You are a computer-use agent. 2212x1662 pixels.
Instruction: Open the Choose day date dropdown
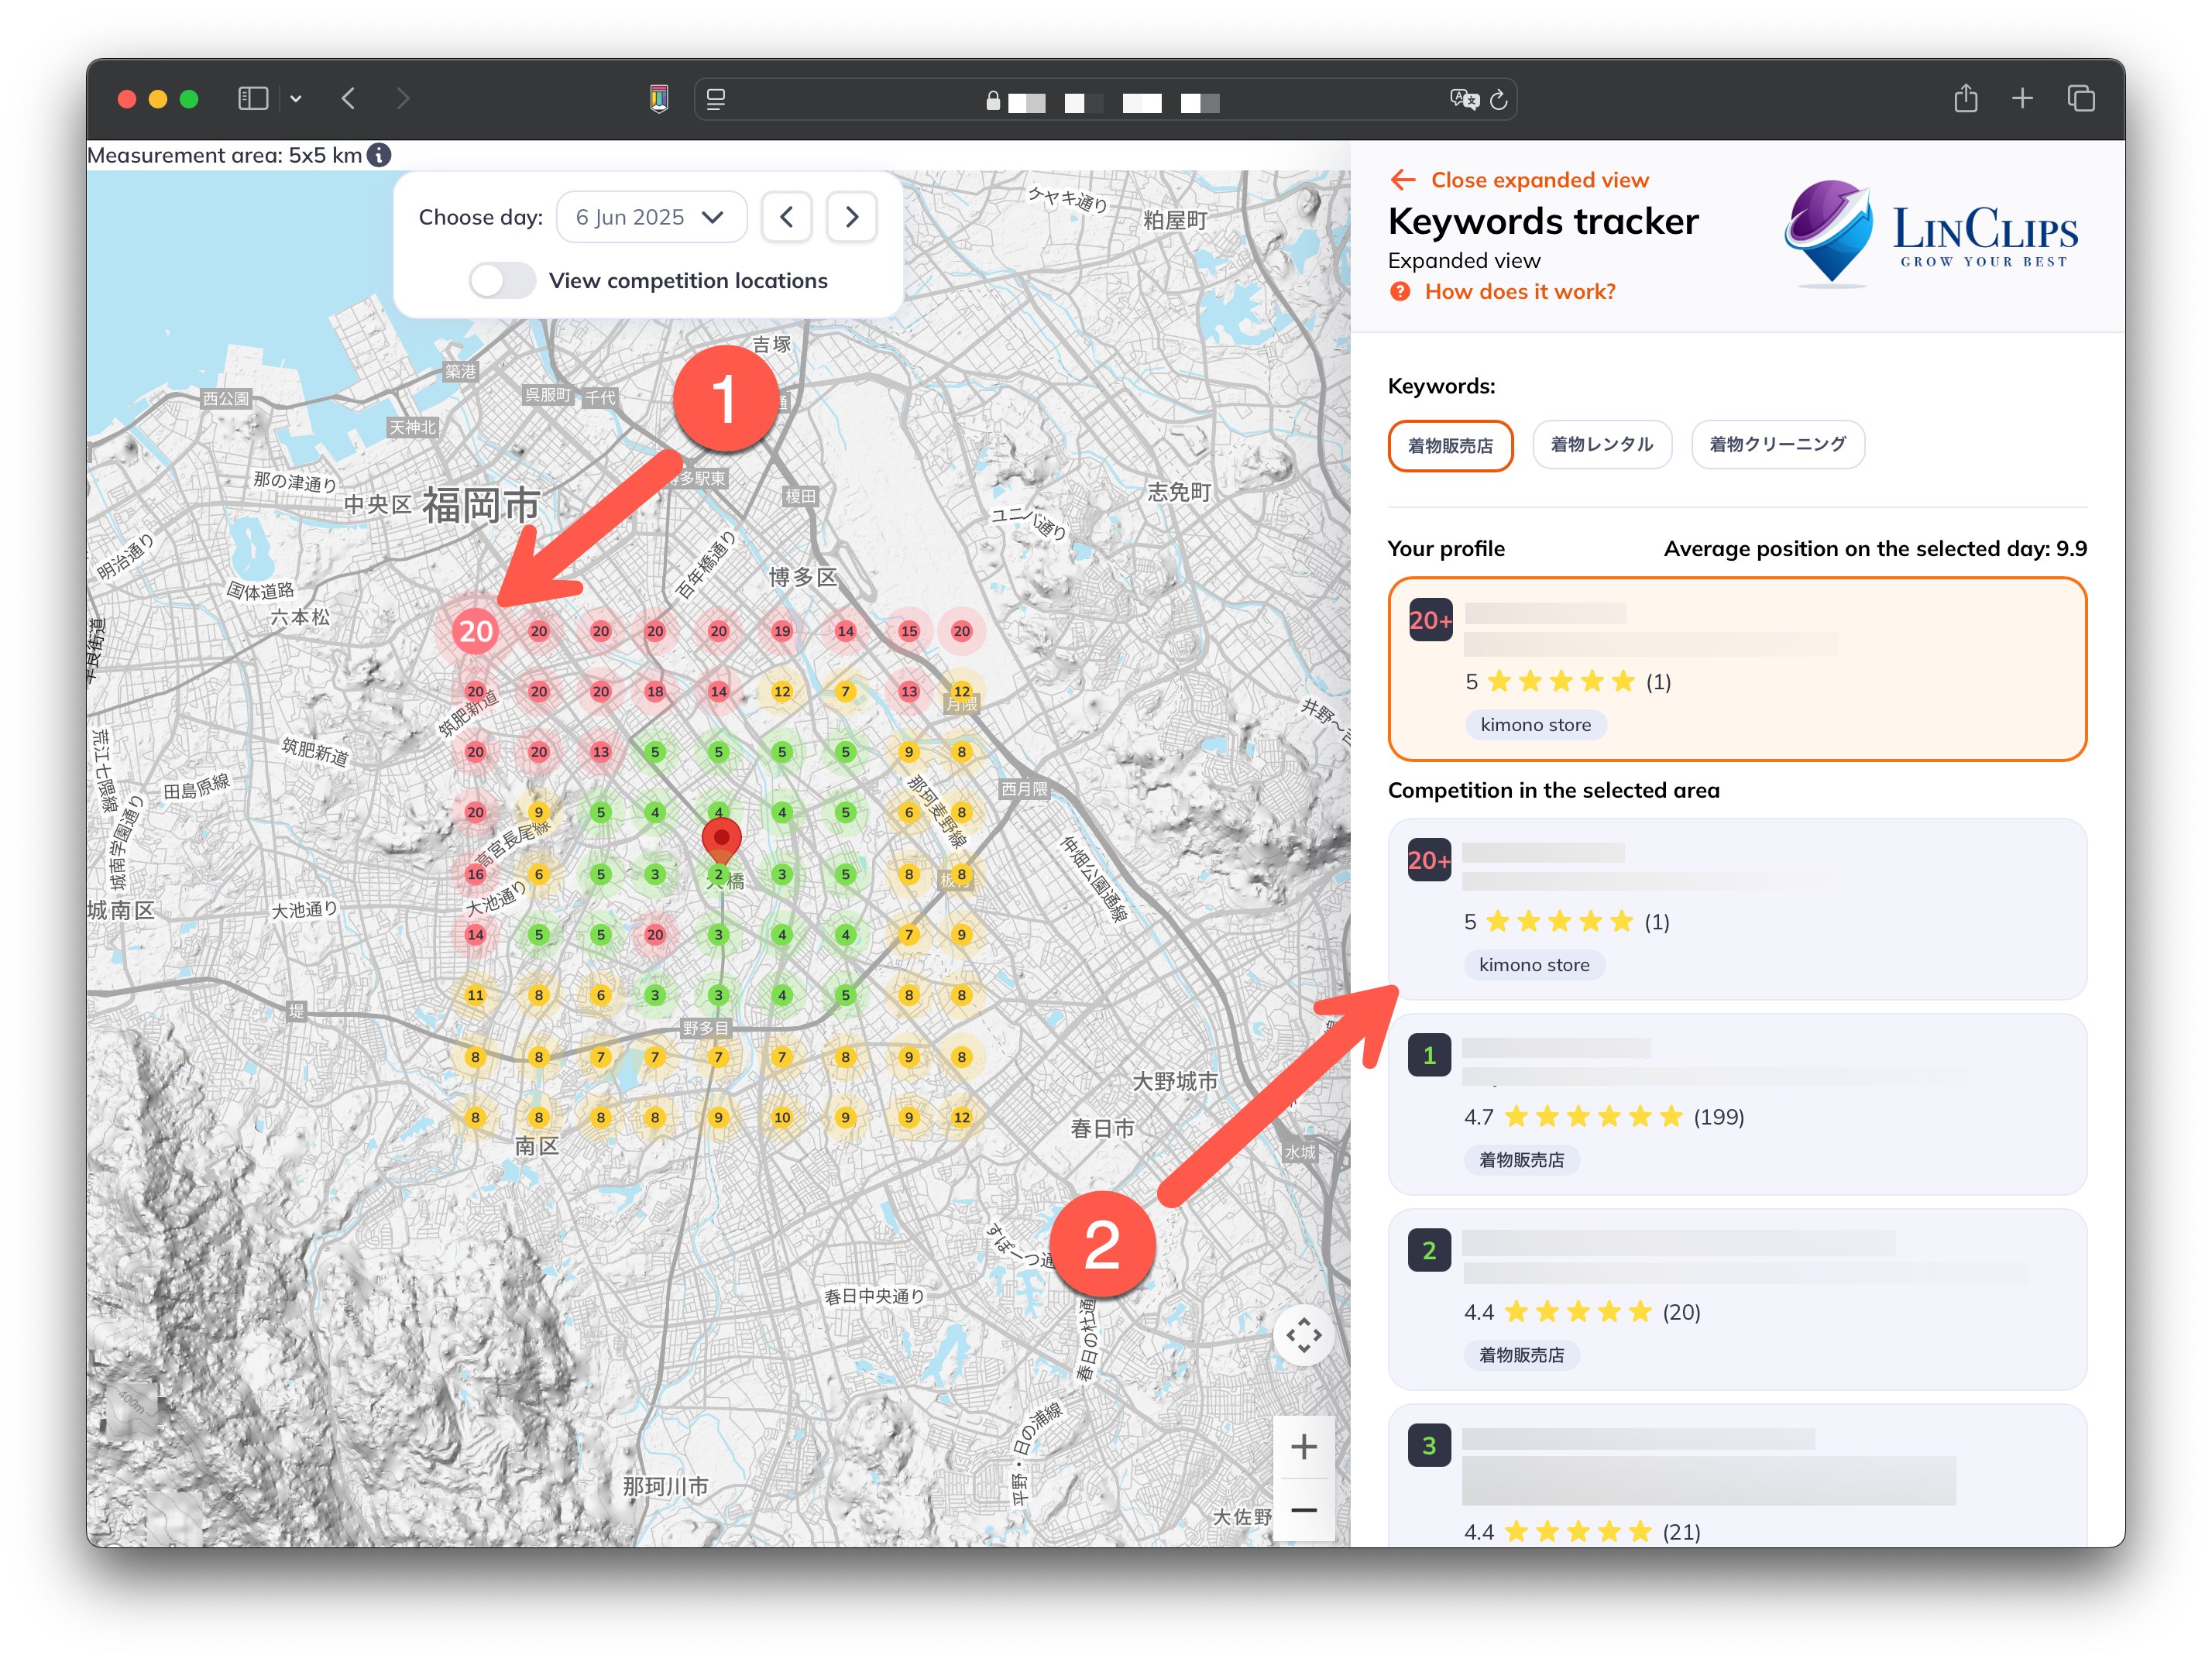point(651,217)
